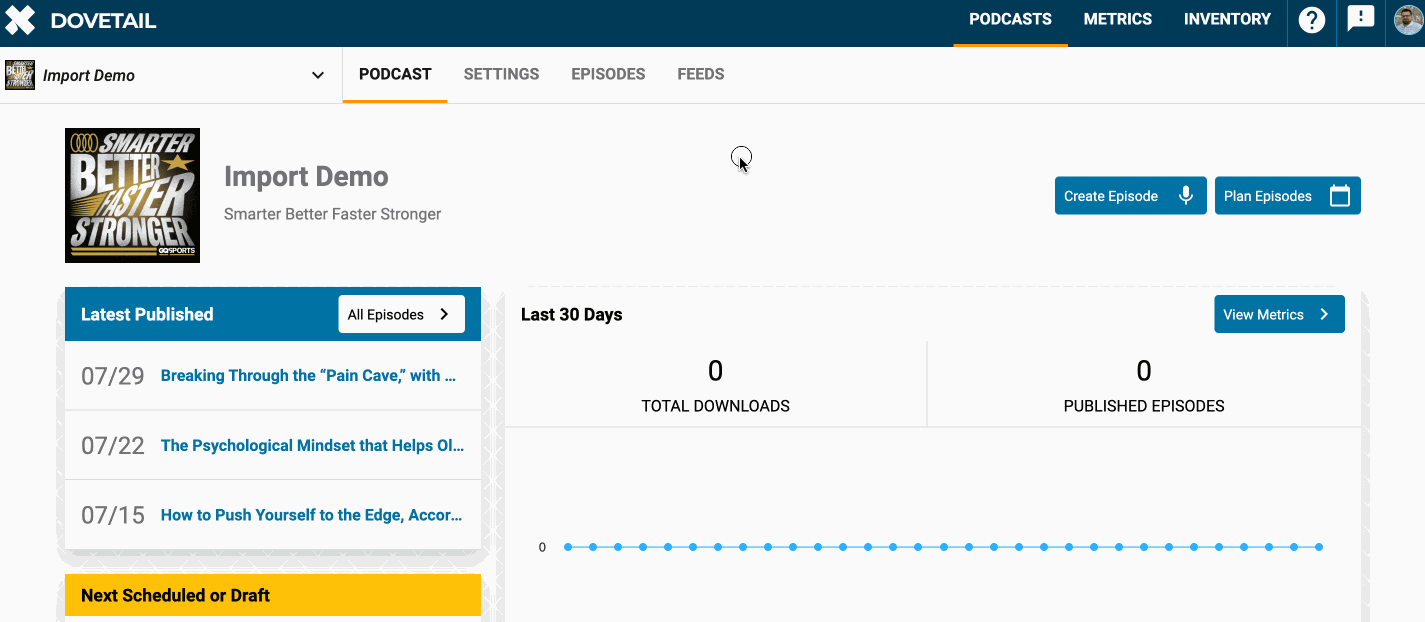Open Inventory in top navigation

(x=1227, y=20)
